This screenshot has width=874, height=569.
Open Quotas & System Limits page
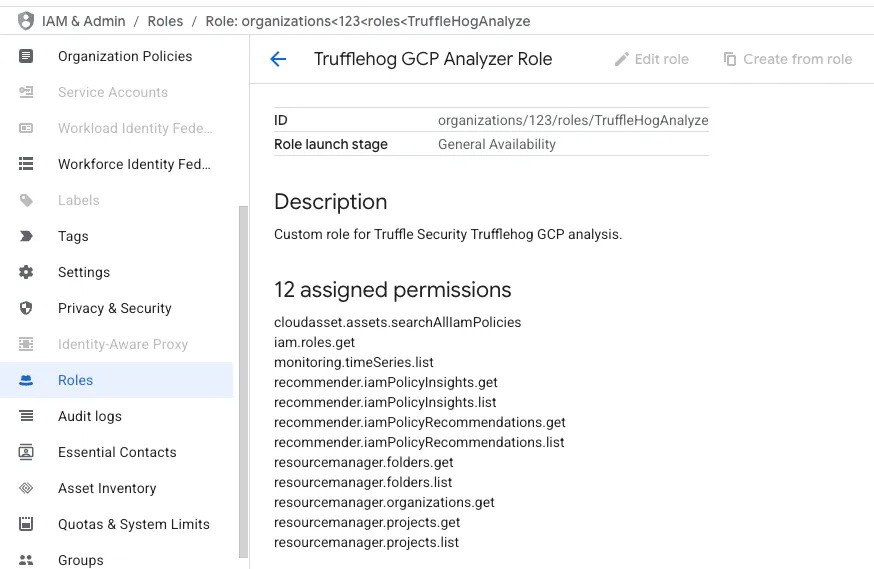[134, 524]
